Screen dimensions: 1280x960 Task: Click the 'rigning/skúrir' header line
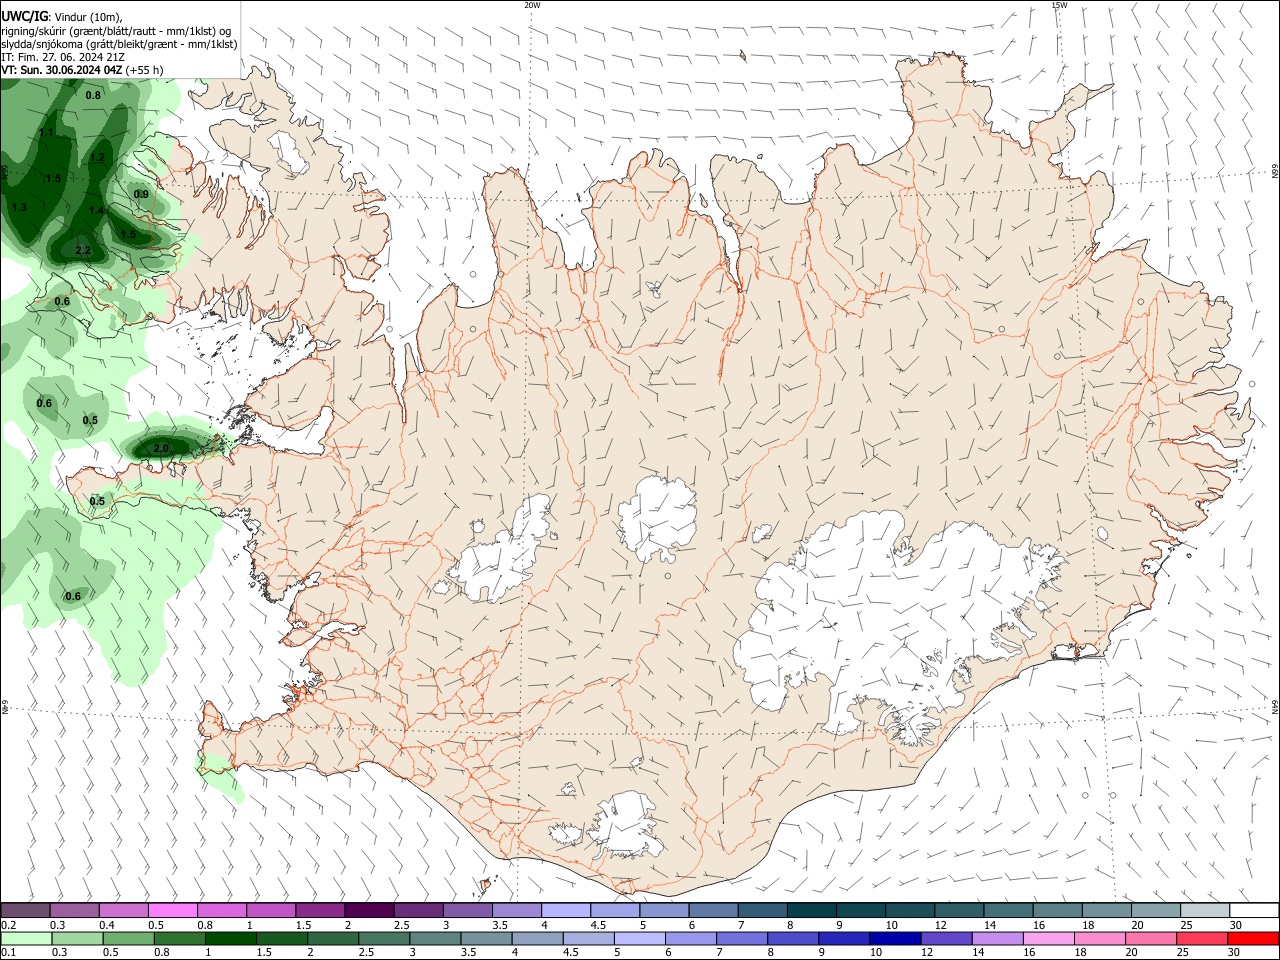[116, 31]
